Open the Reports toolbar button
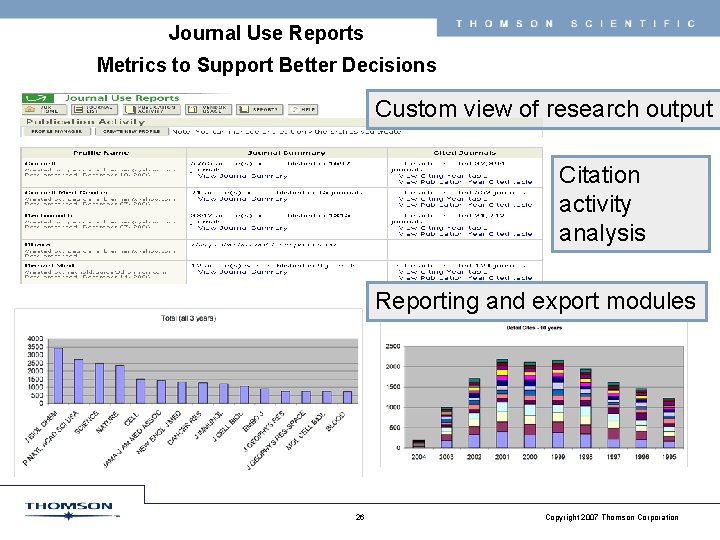720x540 pixels. click(260, 110)
